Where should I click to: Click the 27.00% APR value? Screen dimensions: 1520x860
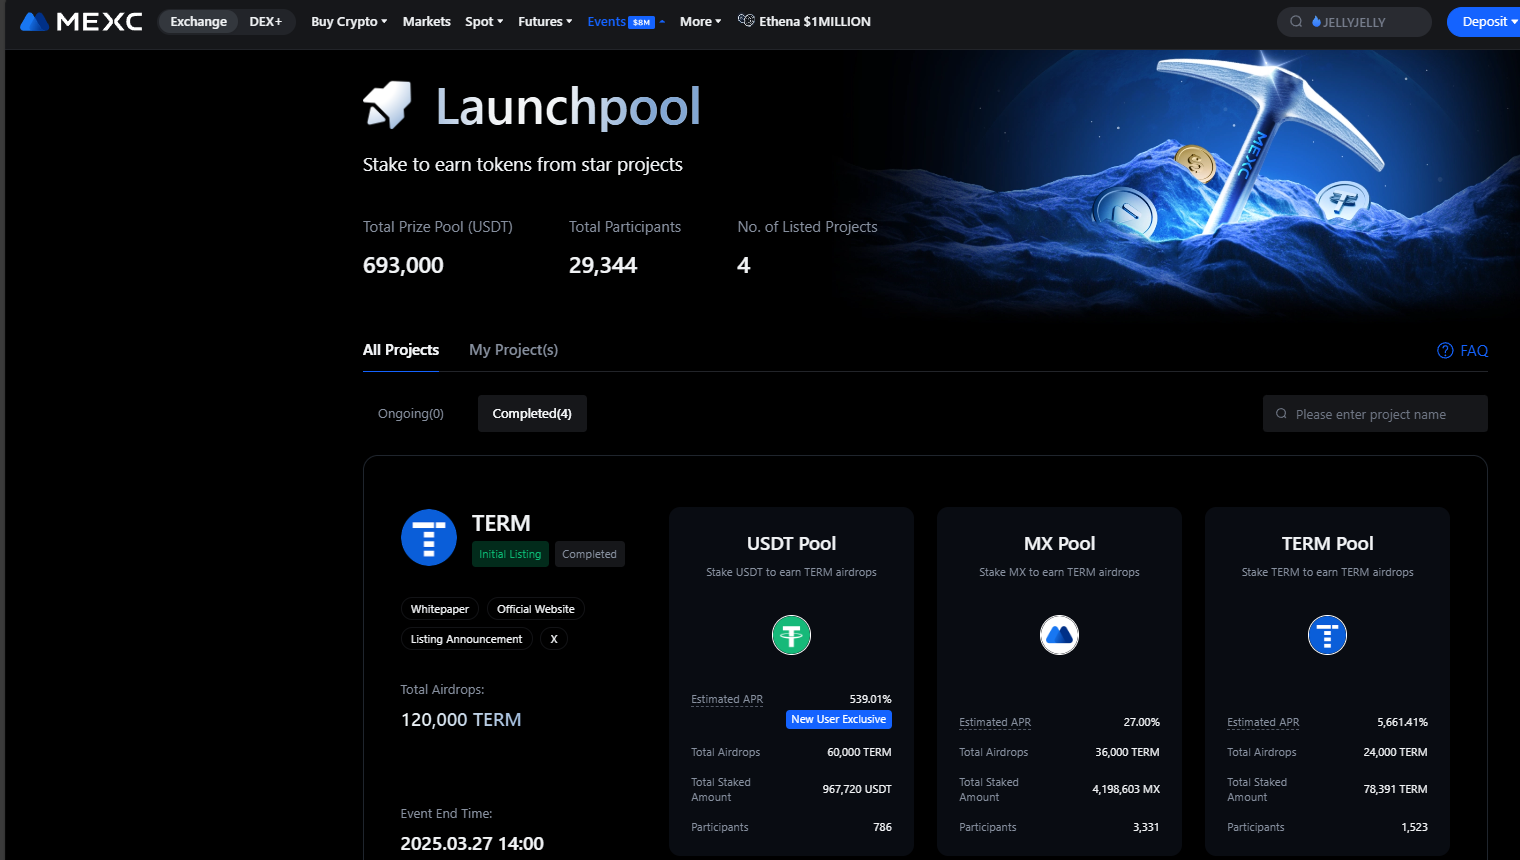(1141, 722)
